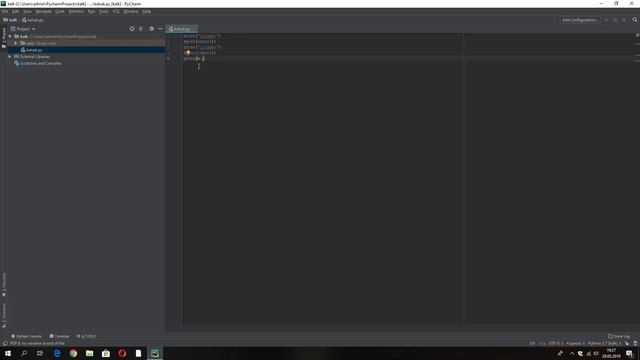This screenshot has width=640, height=360.
Task: Click the locate-file target icon in Project panel
Action: click(132, 29)
